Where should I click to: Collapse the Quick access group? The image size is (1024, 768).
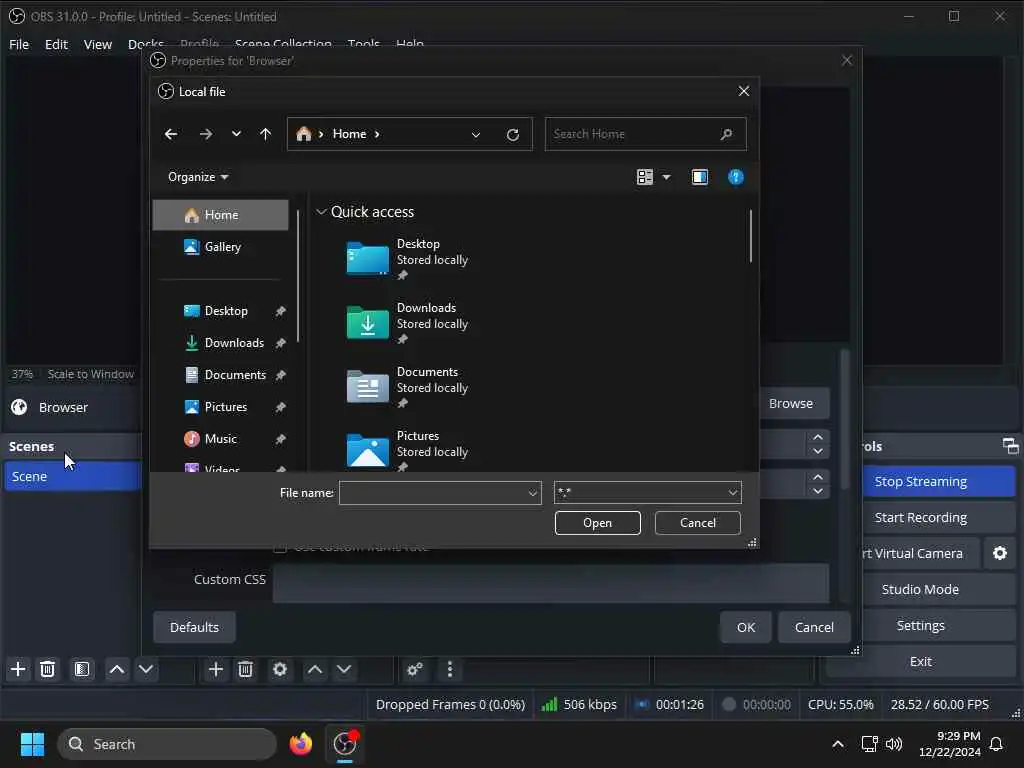(321, 212)
